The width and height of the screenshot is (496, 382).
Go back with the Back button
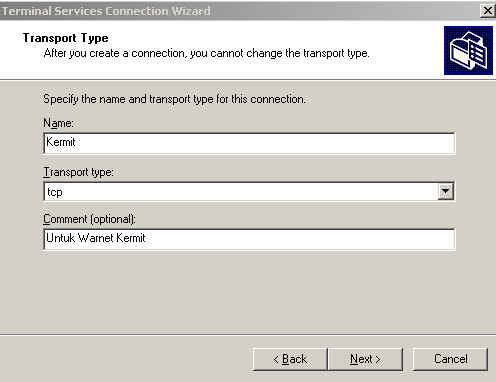point(290,359)
